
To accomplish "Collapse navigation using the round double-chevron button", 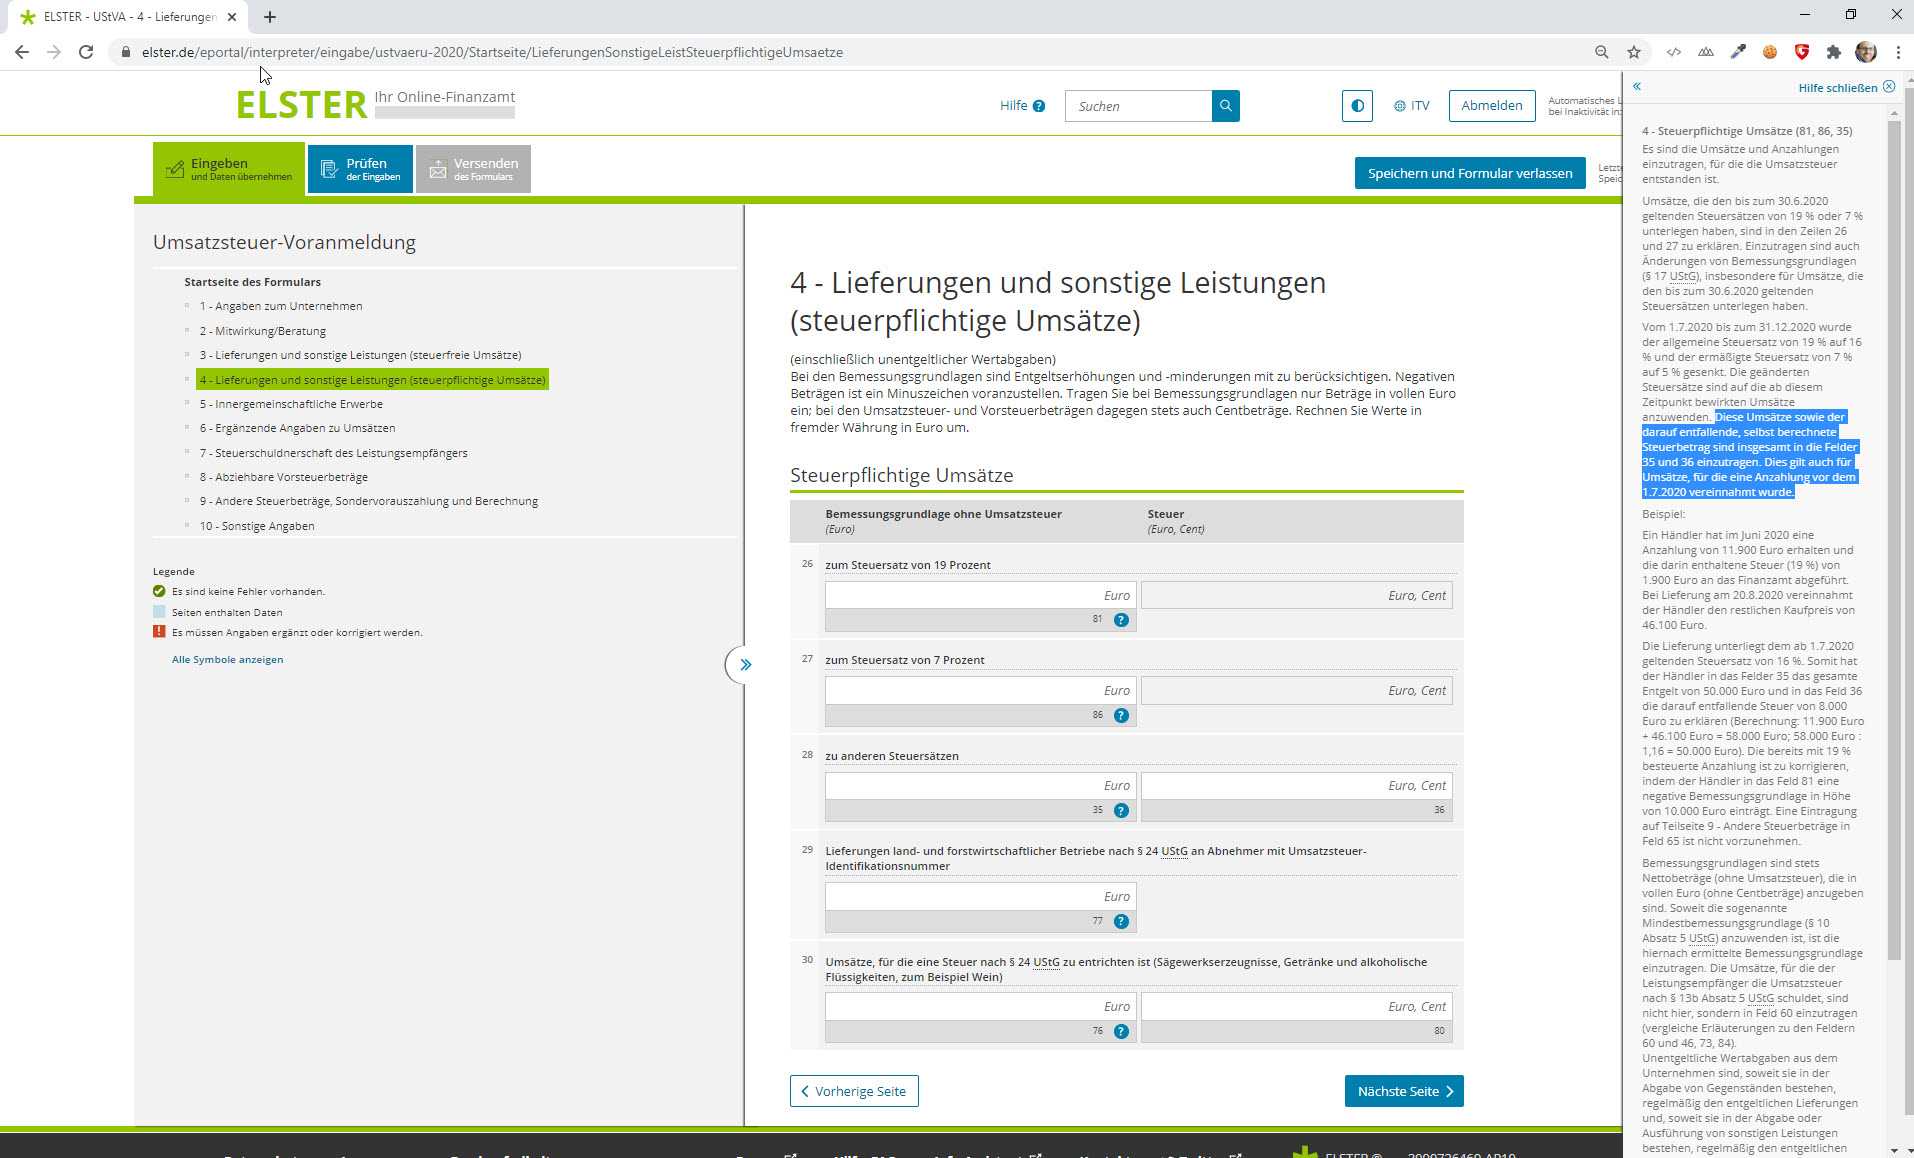I will coord(744,665).
